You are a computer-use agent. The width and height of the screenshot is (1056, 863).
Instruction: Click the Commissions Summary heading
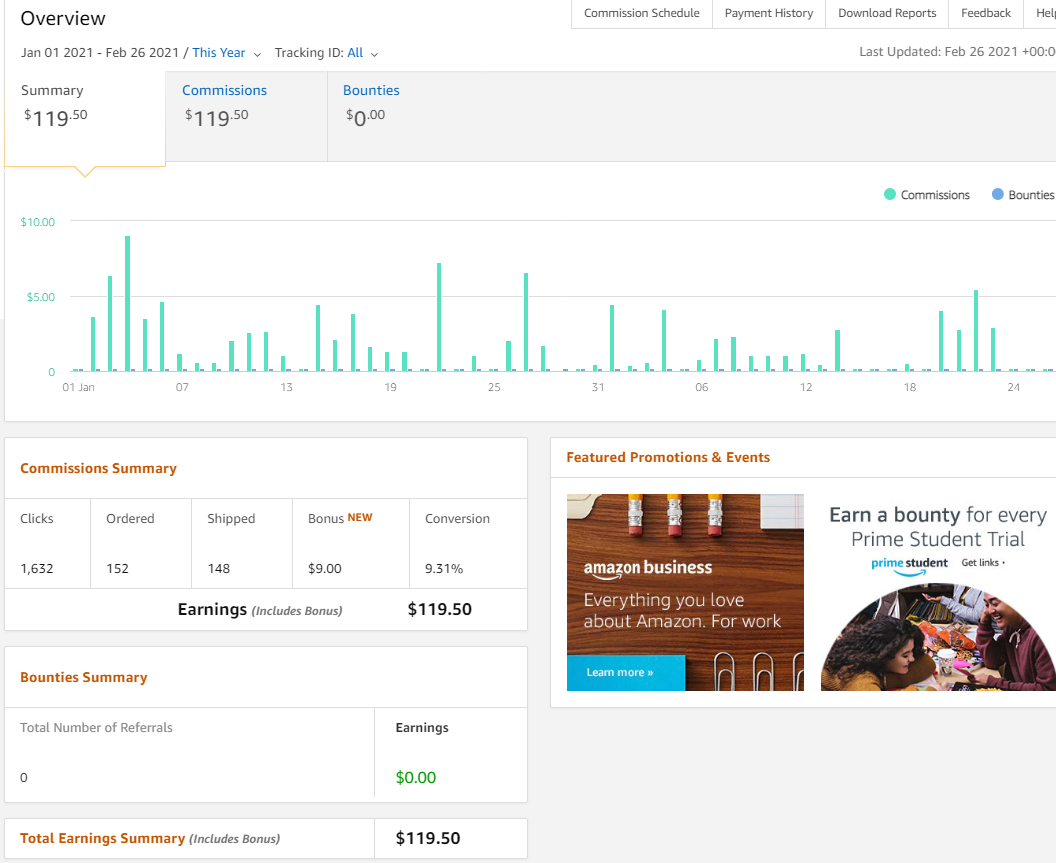[98, 468]
